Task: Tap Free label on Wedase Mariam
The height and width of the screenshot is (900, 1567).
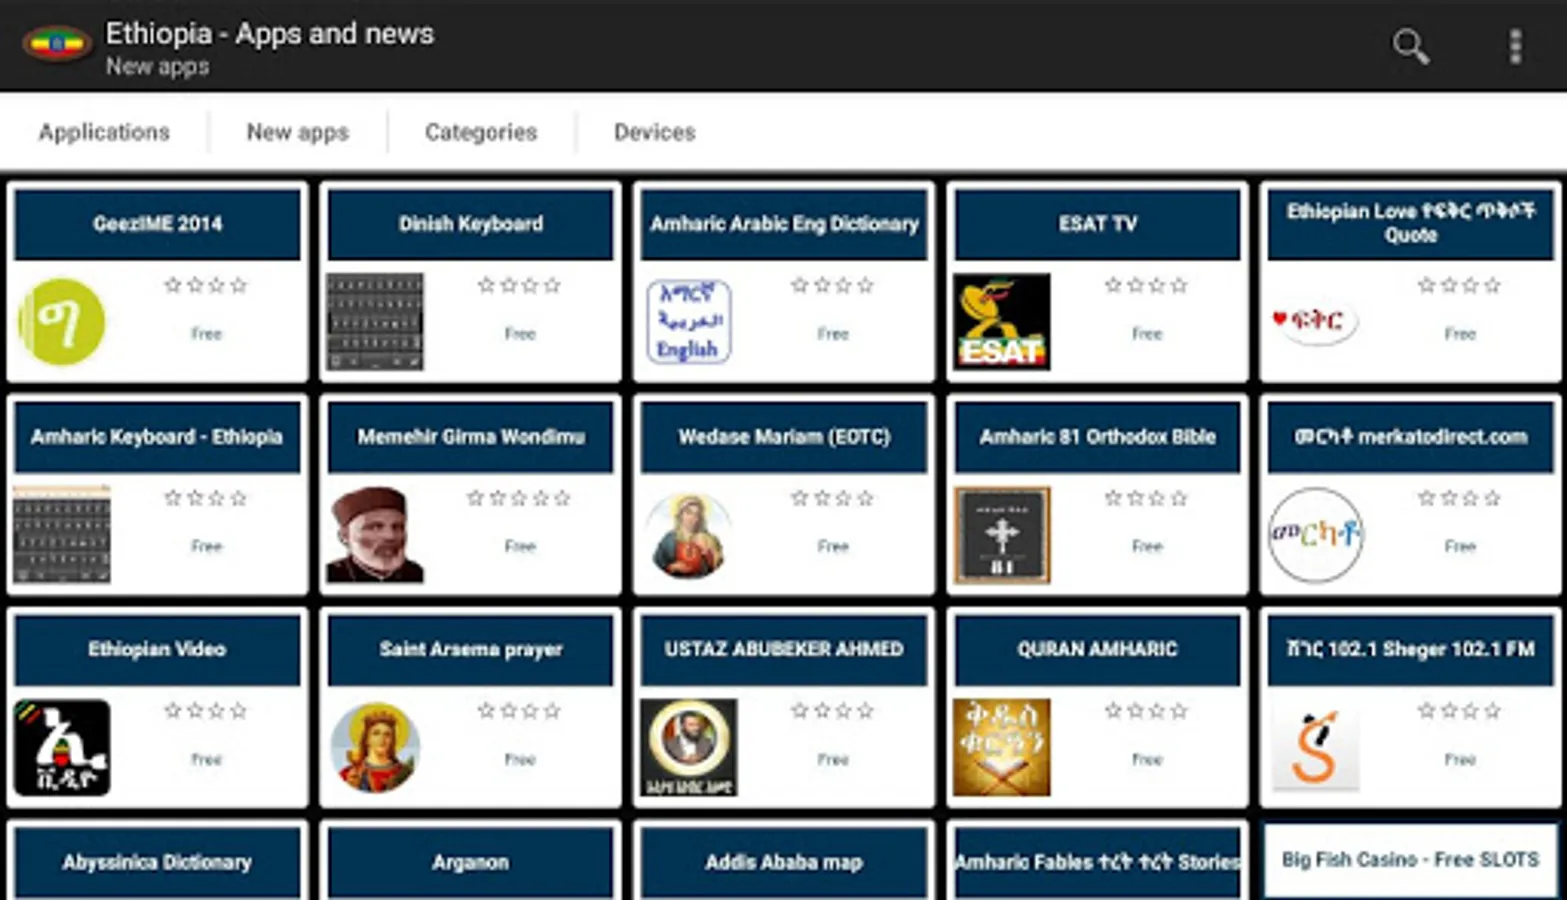Action: tap(833, 547)
